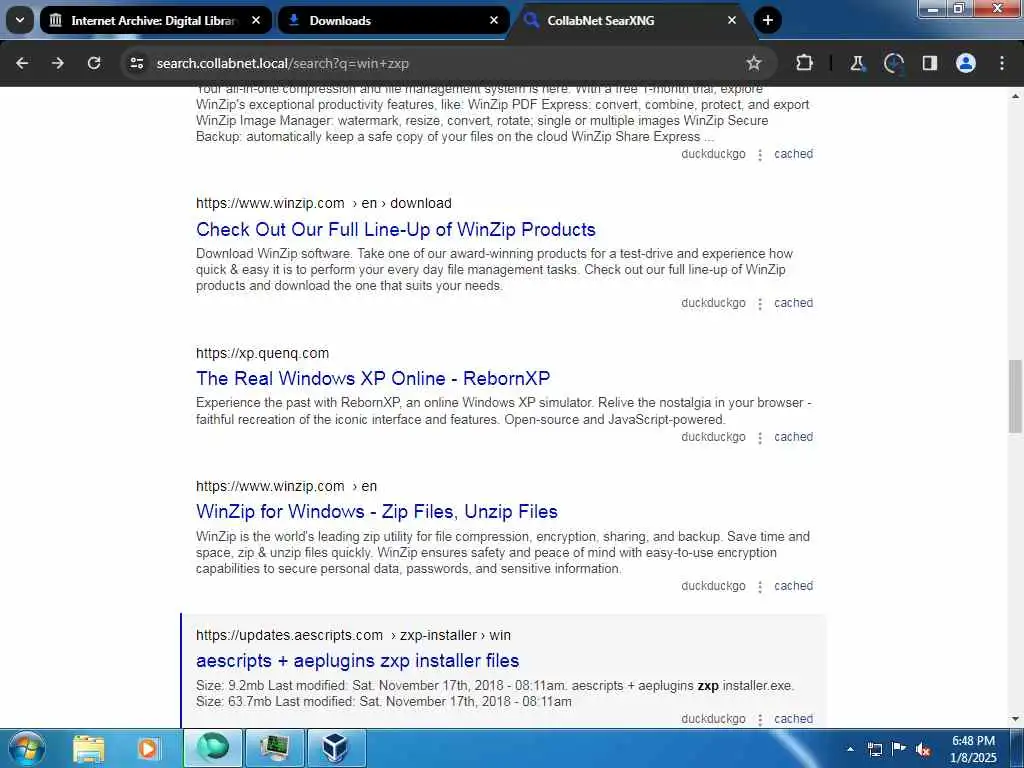Click duckduckgo label under WinZip for Windows result
The image size is (1024, 768).
[713, 586]
